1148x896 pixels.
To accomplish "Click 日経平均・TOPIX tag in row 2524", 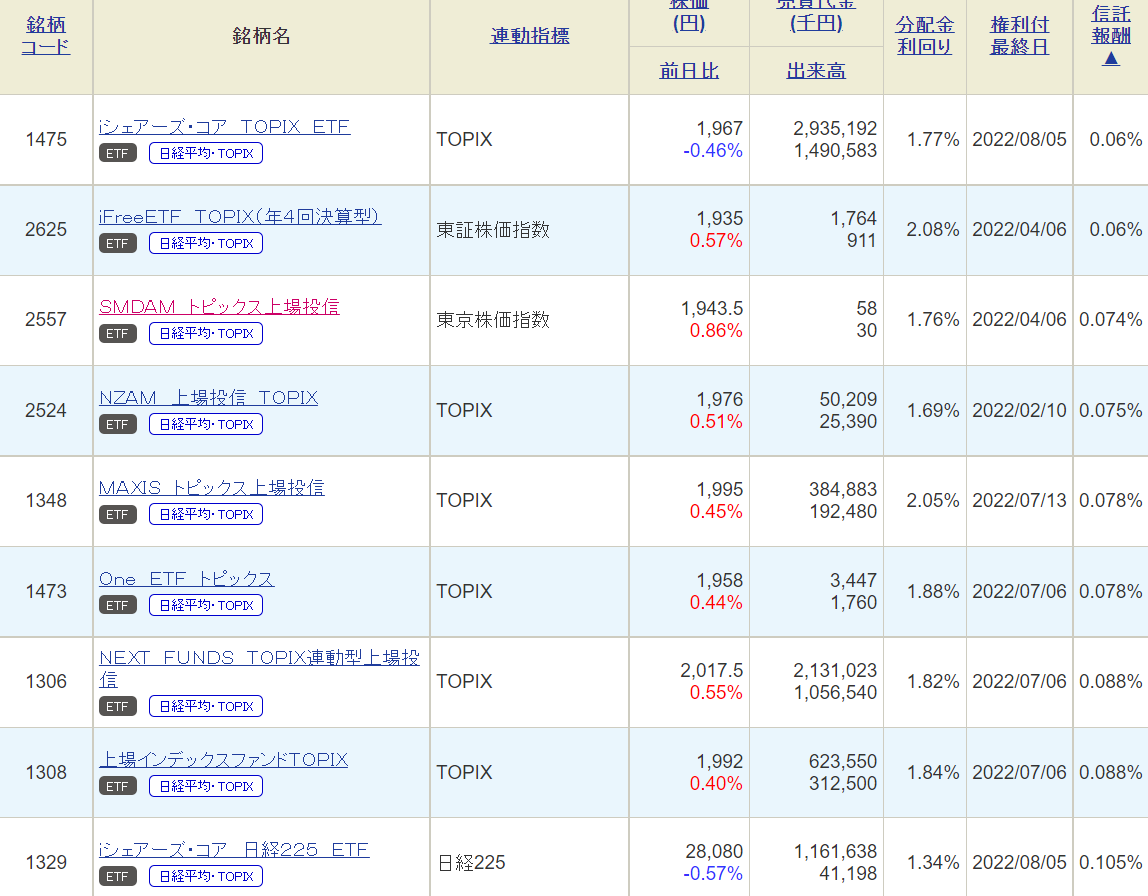I will (206, 424).
